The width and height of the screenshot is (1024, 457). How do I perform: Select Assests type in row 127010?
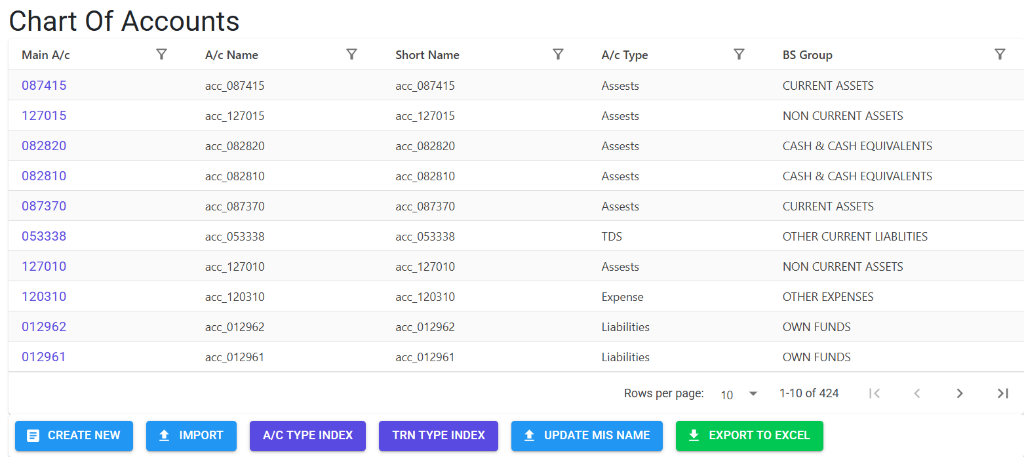620,267
